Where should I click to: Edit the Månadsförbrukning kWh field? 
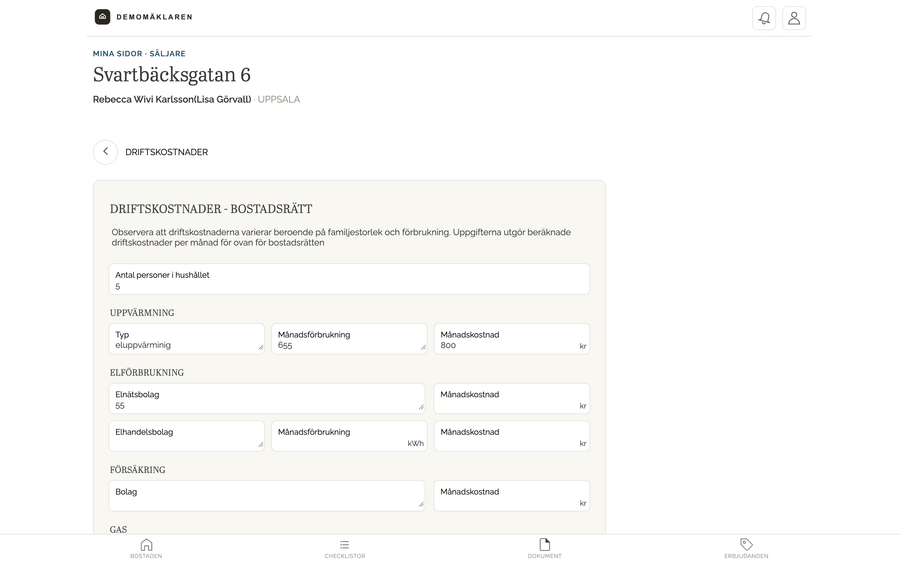pos(349,436)
